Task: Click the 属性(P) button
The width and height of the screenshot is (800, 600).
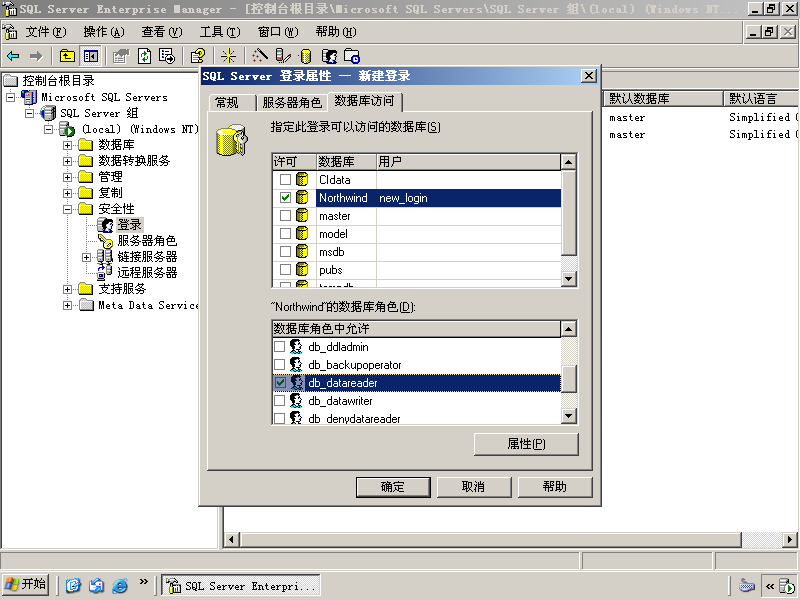Action: [526, 444]
